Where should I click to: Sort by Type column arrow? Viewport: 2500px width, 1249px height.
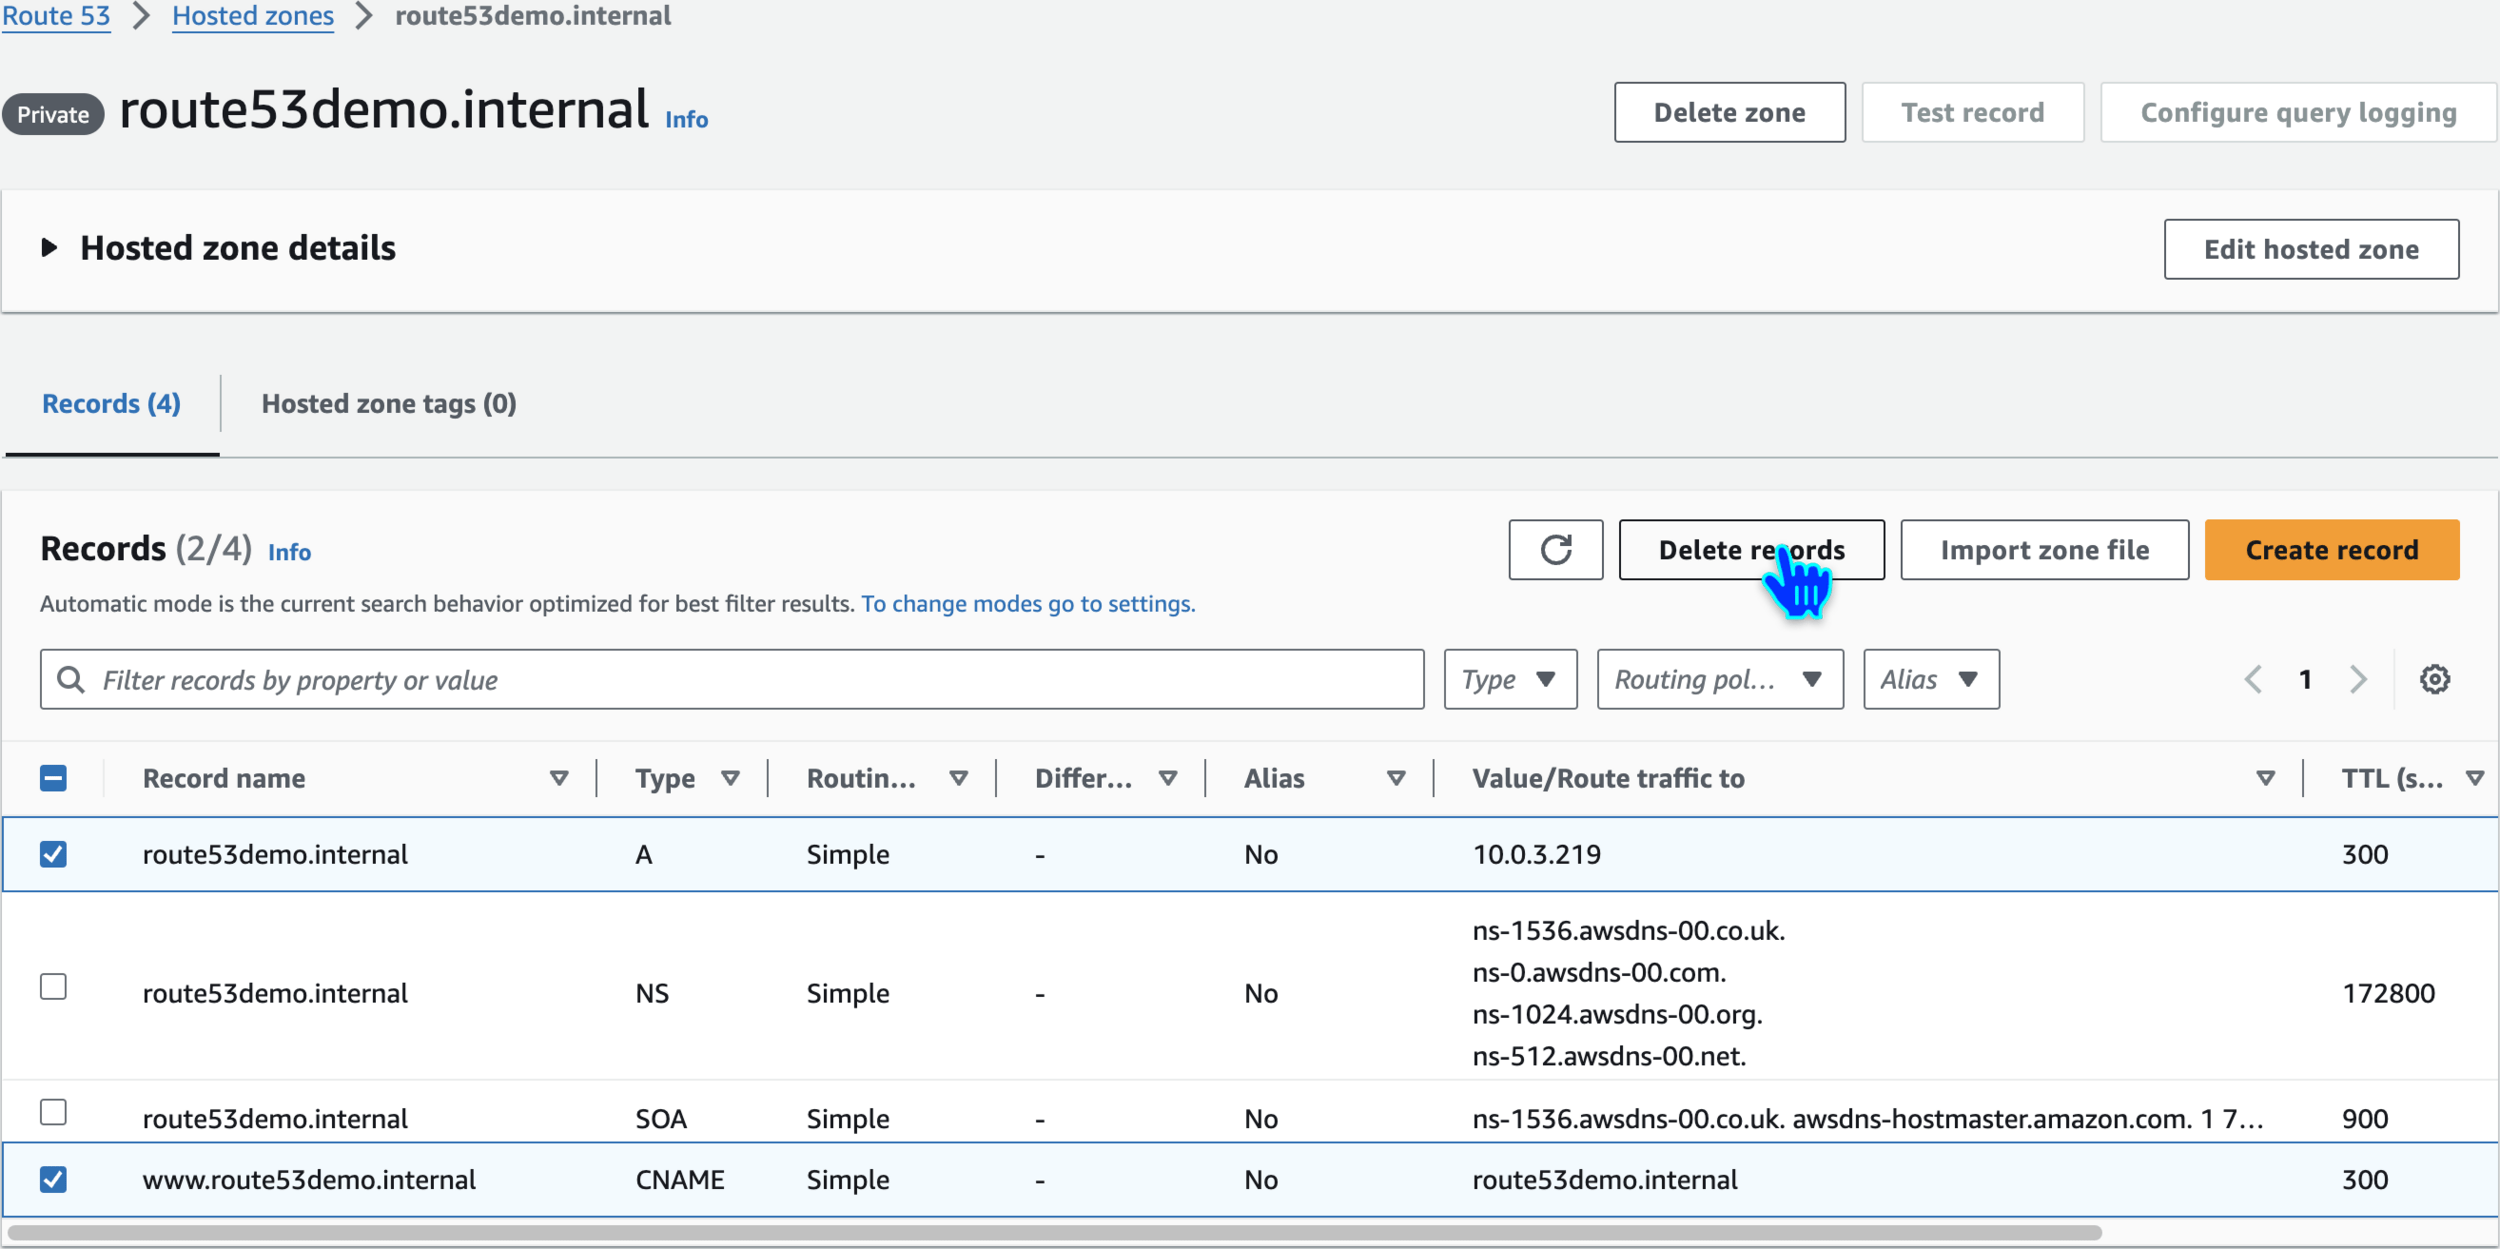pyautogui.click(x=730, y=778)
